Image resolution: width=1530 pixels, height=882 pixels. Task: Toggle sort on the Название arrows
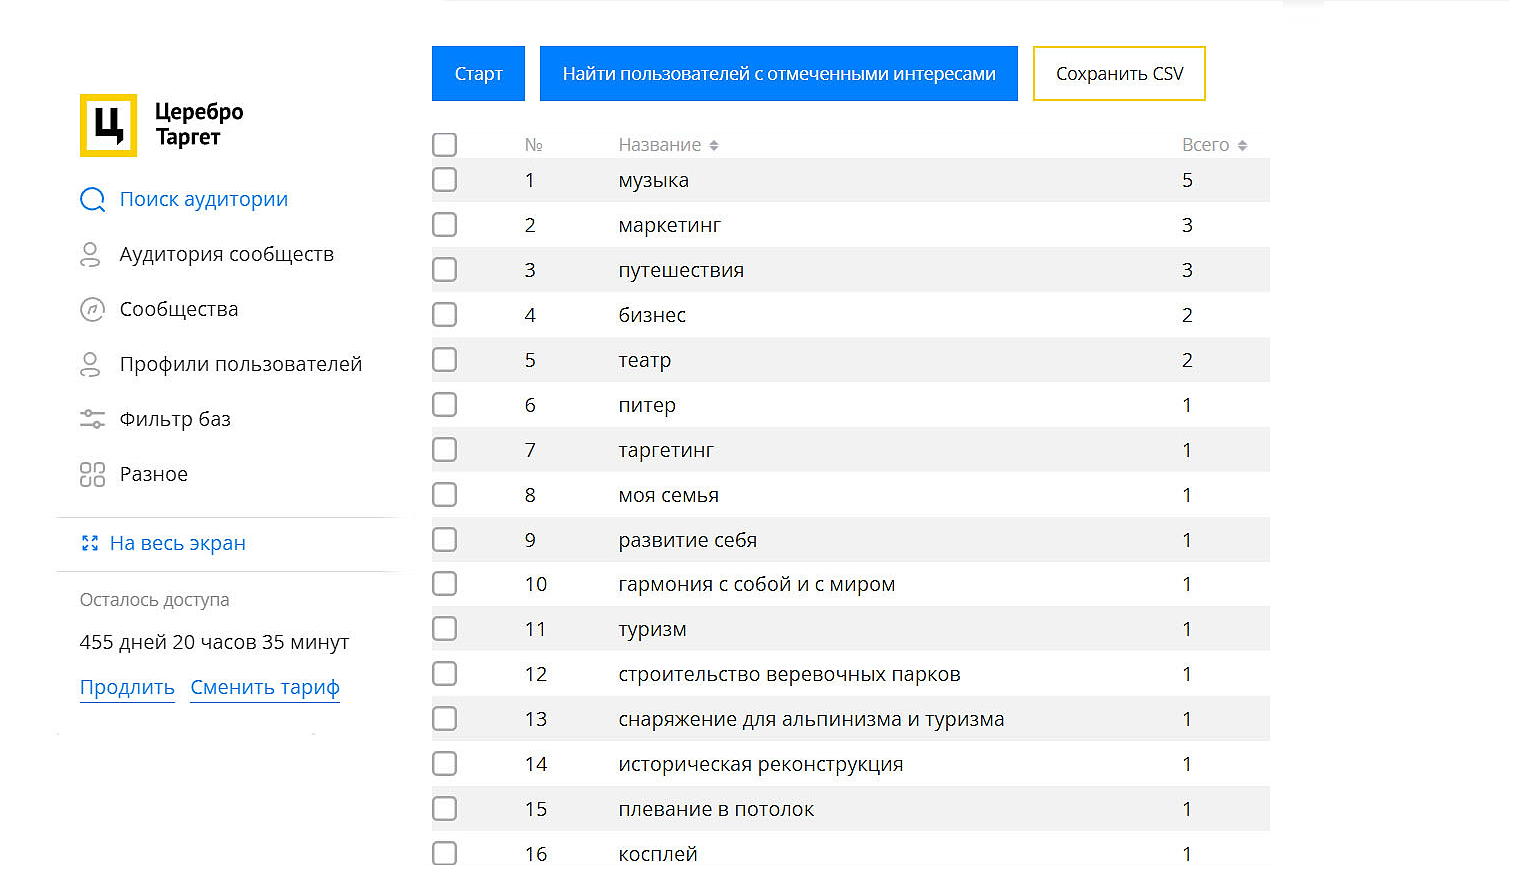[714, 144]
